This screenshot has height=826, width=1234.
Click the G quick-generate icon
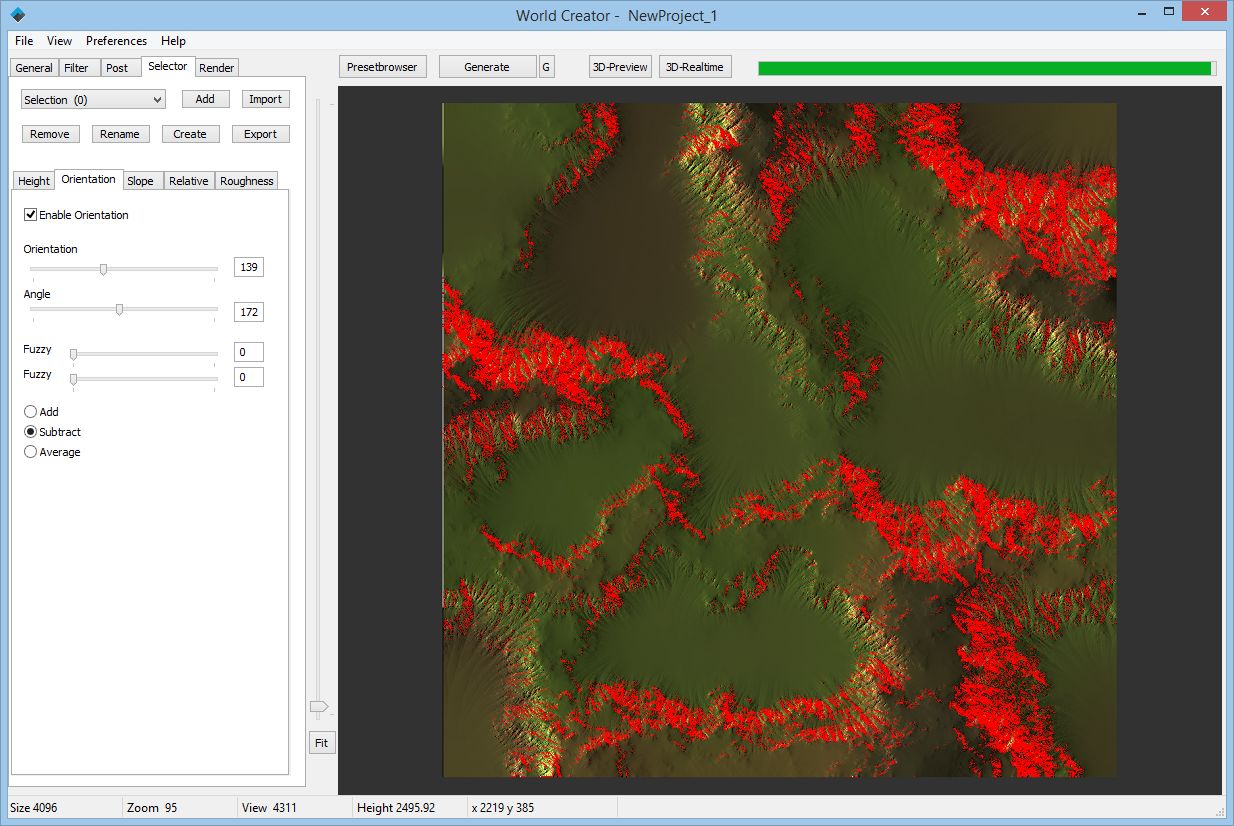tap(546, 66)
